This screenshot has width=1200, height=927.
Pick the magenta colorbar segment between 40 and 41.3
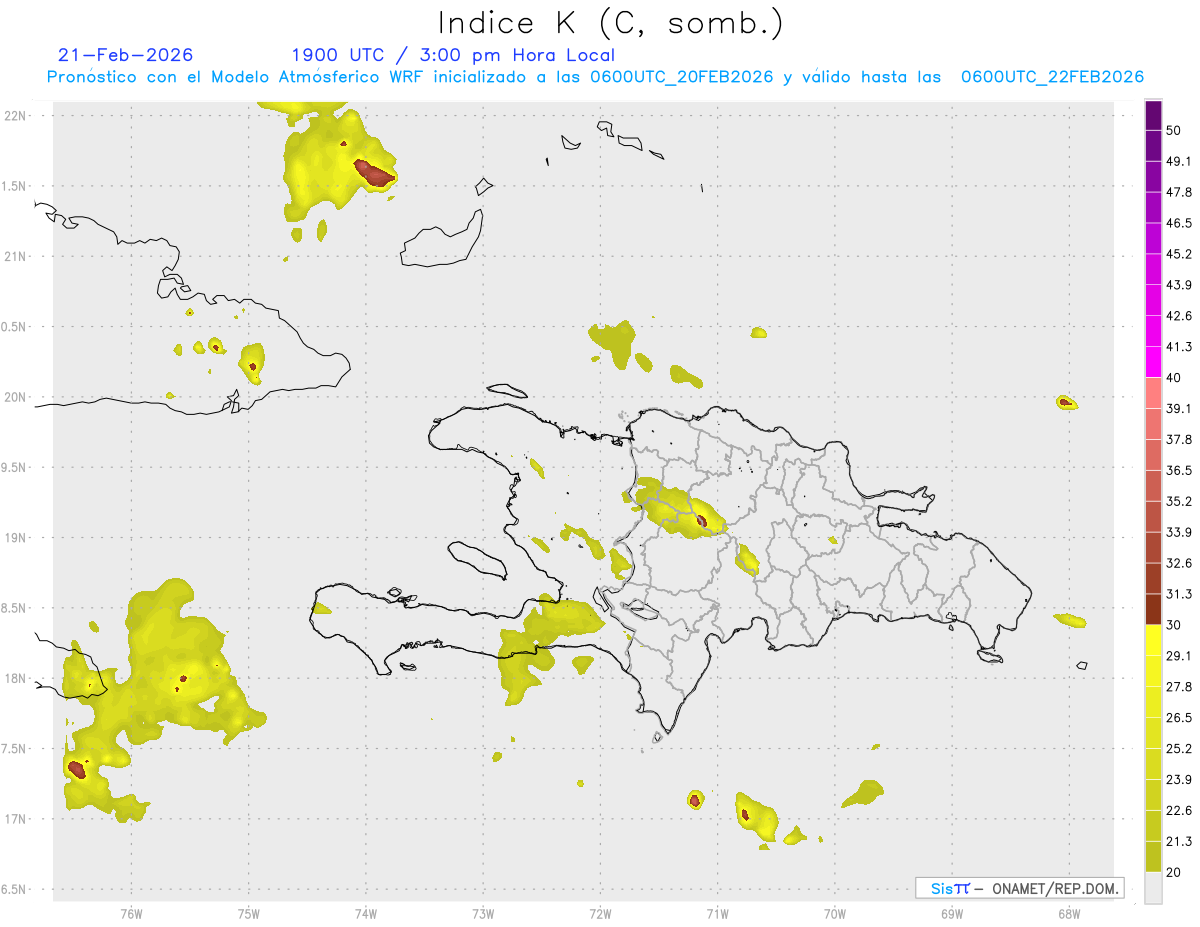(1153, 362)
